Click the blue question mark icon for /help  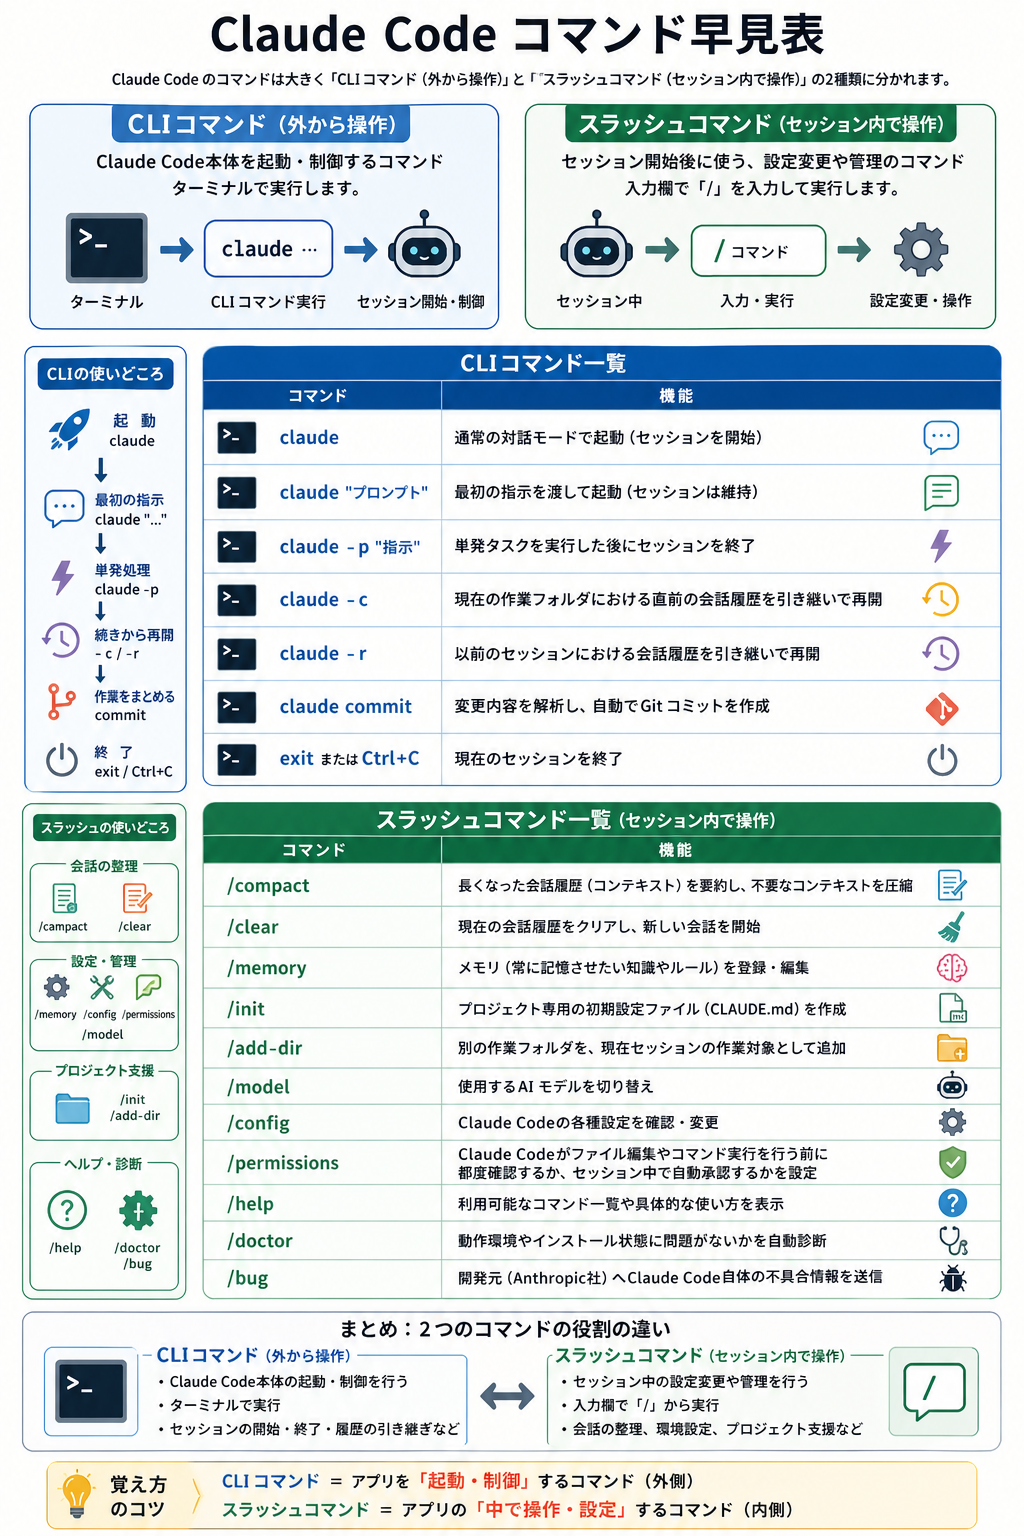953,1203
